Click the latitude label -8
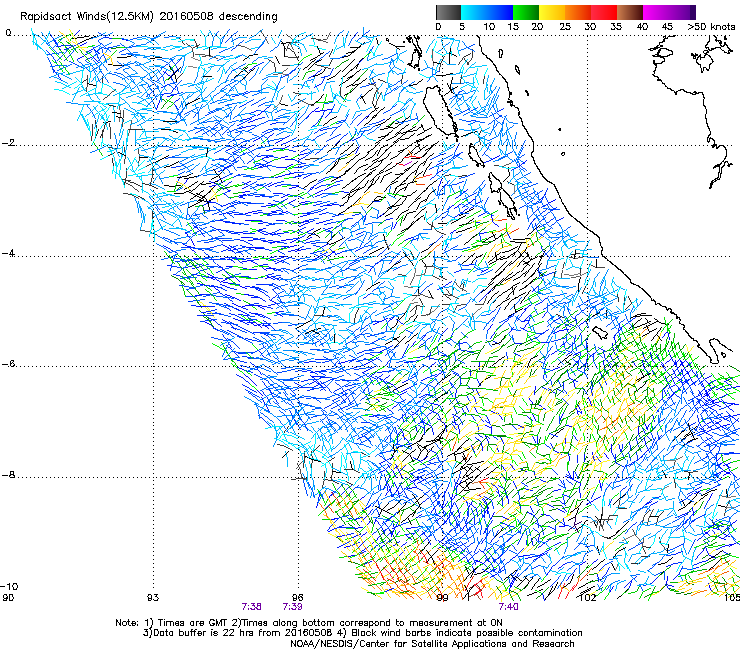The image size is (740, 650). [9, 475]
